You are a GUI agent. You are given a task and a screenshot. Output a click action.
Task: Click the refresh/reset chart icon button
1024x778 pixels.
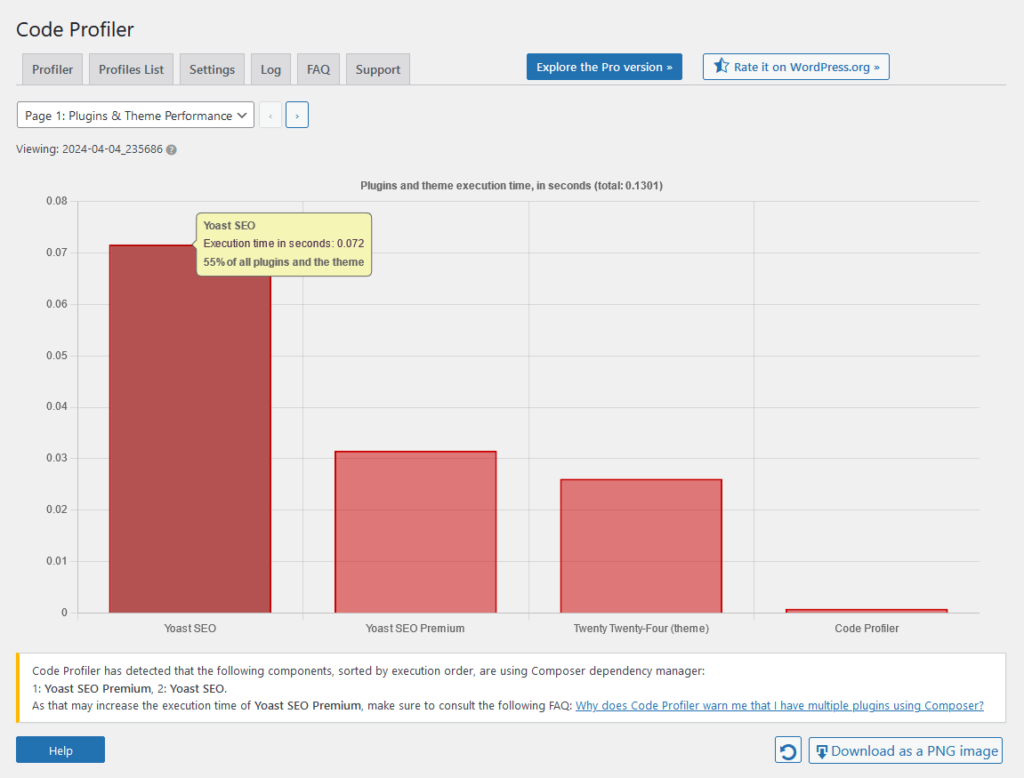(788, 751)
